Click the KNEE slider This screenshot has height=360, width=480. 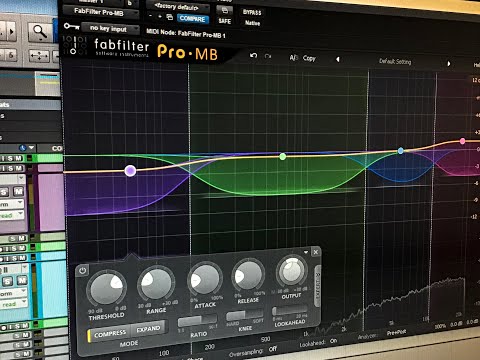(245, 314)
